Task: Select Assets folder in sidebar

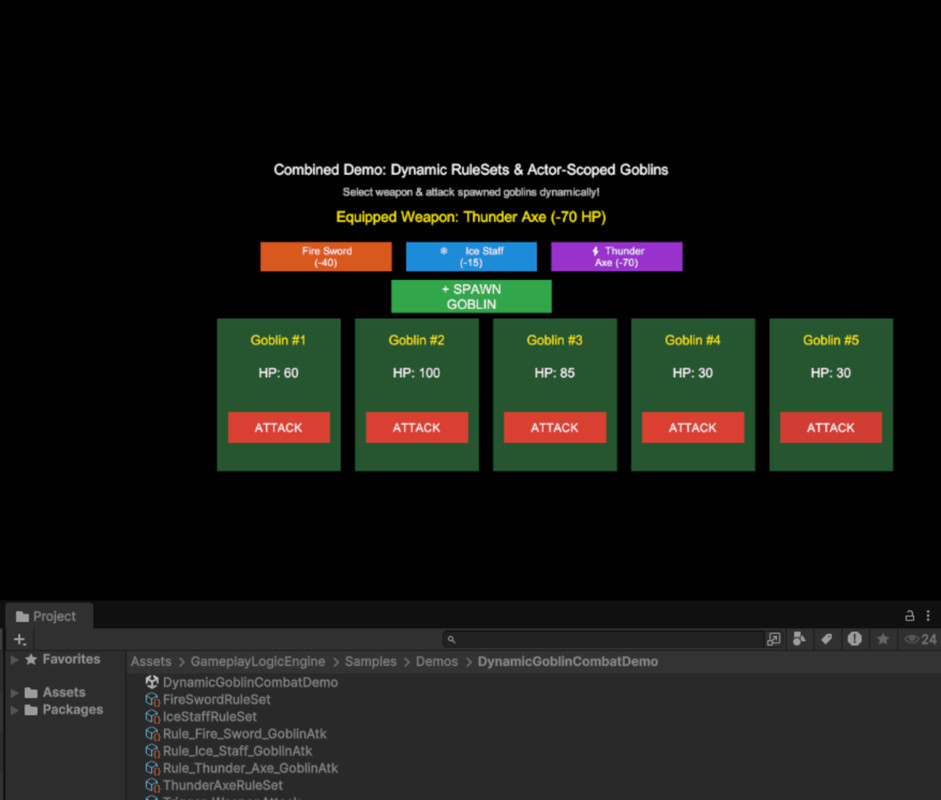Action: (x=55, y=693)
